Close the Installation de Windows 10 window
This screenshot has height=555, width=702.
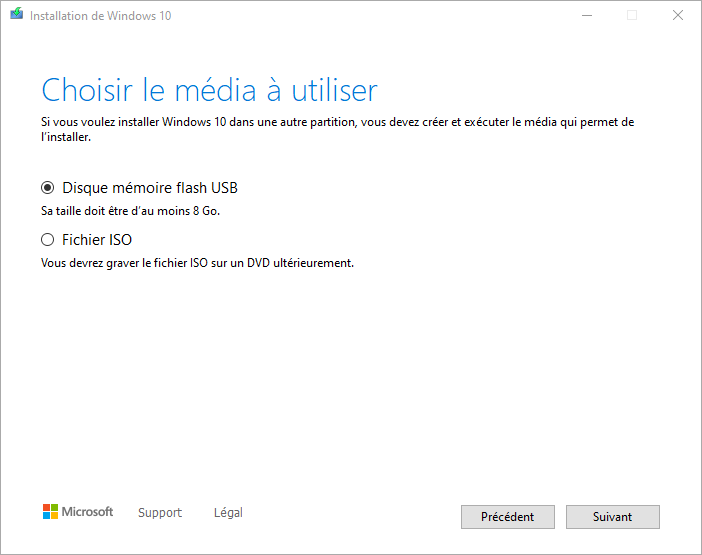(x=678, y=16)
